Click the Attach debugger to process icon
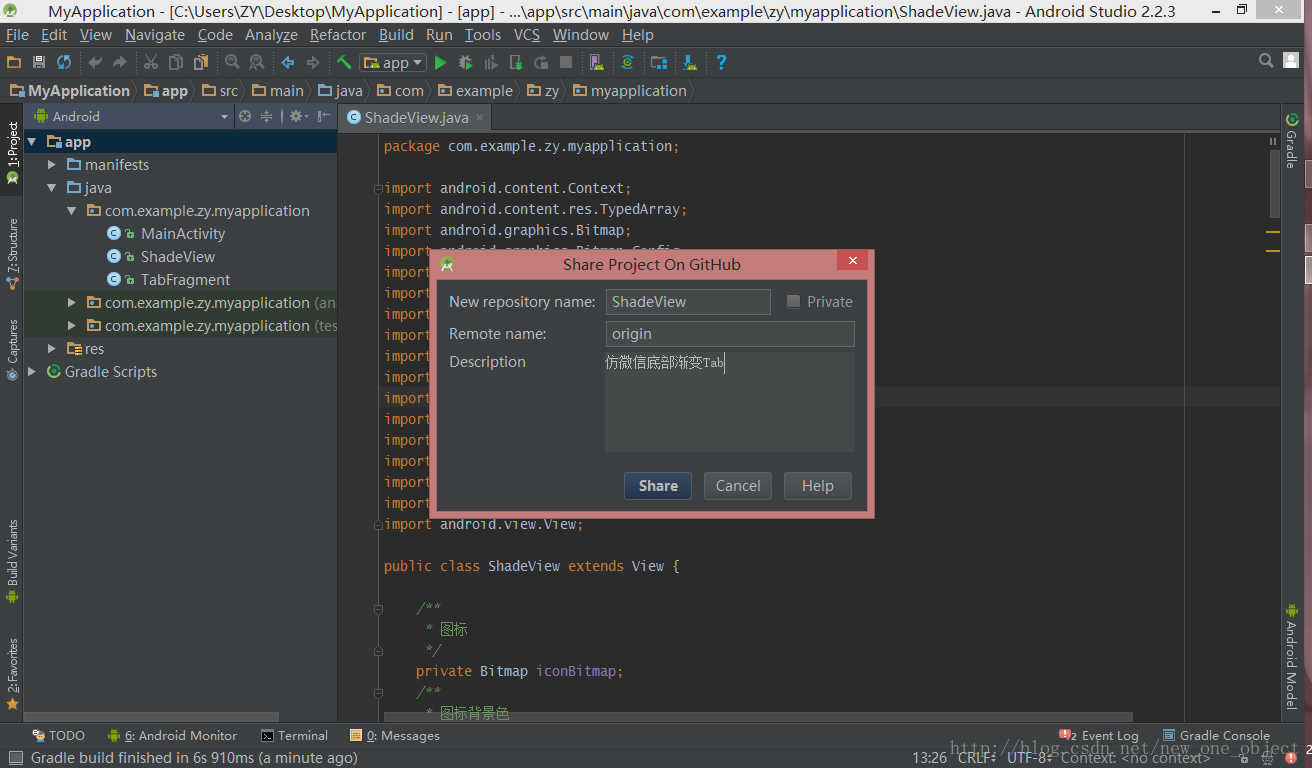1312x768 pixels. (x=516, y=62)
